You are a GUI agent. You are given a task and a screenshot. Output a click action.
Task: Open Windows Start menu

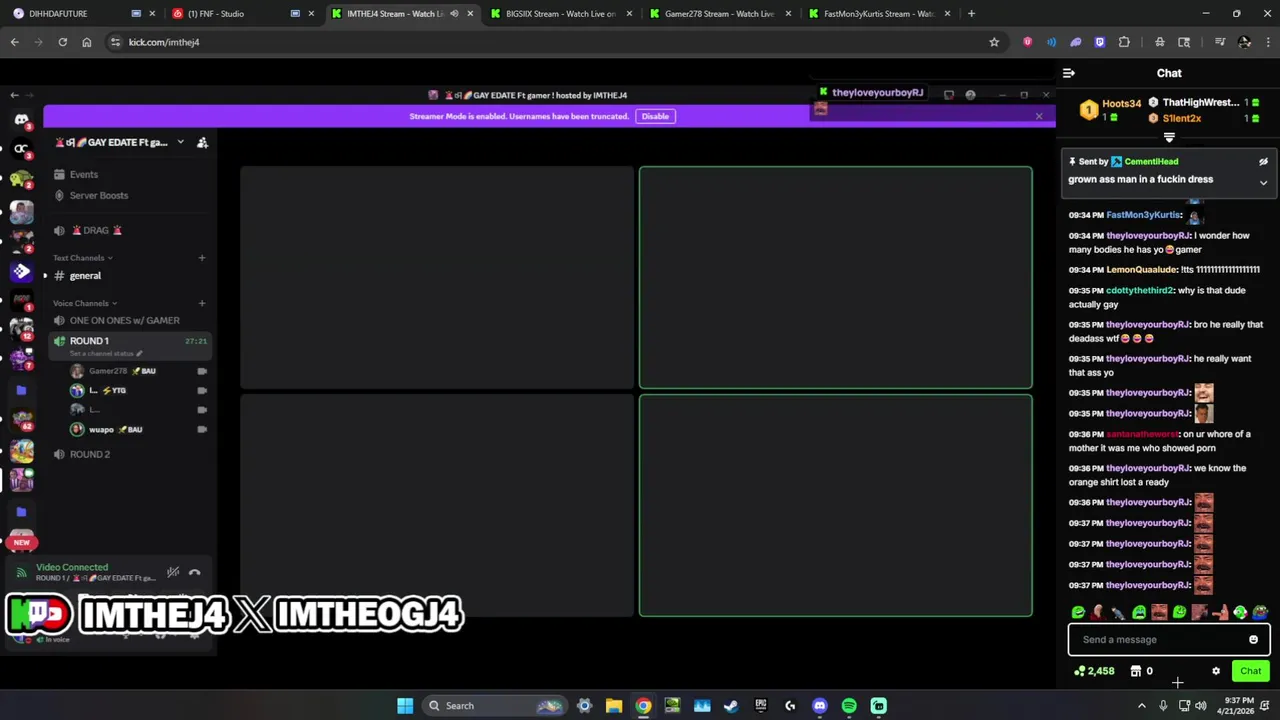tap(405, 706)
